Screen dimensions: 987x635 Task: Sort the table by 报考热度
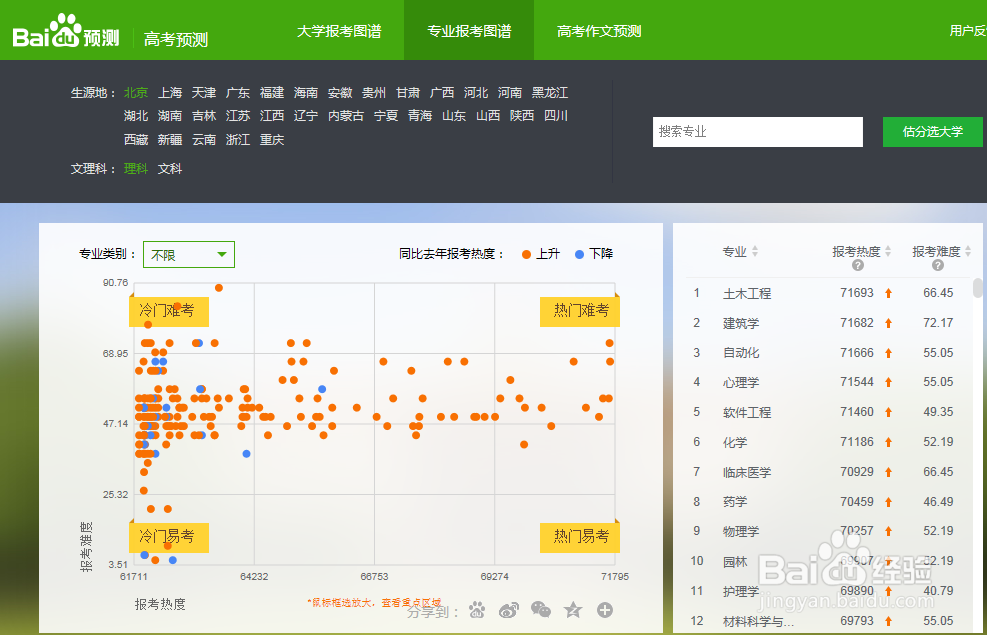coord(888,251)
